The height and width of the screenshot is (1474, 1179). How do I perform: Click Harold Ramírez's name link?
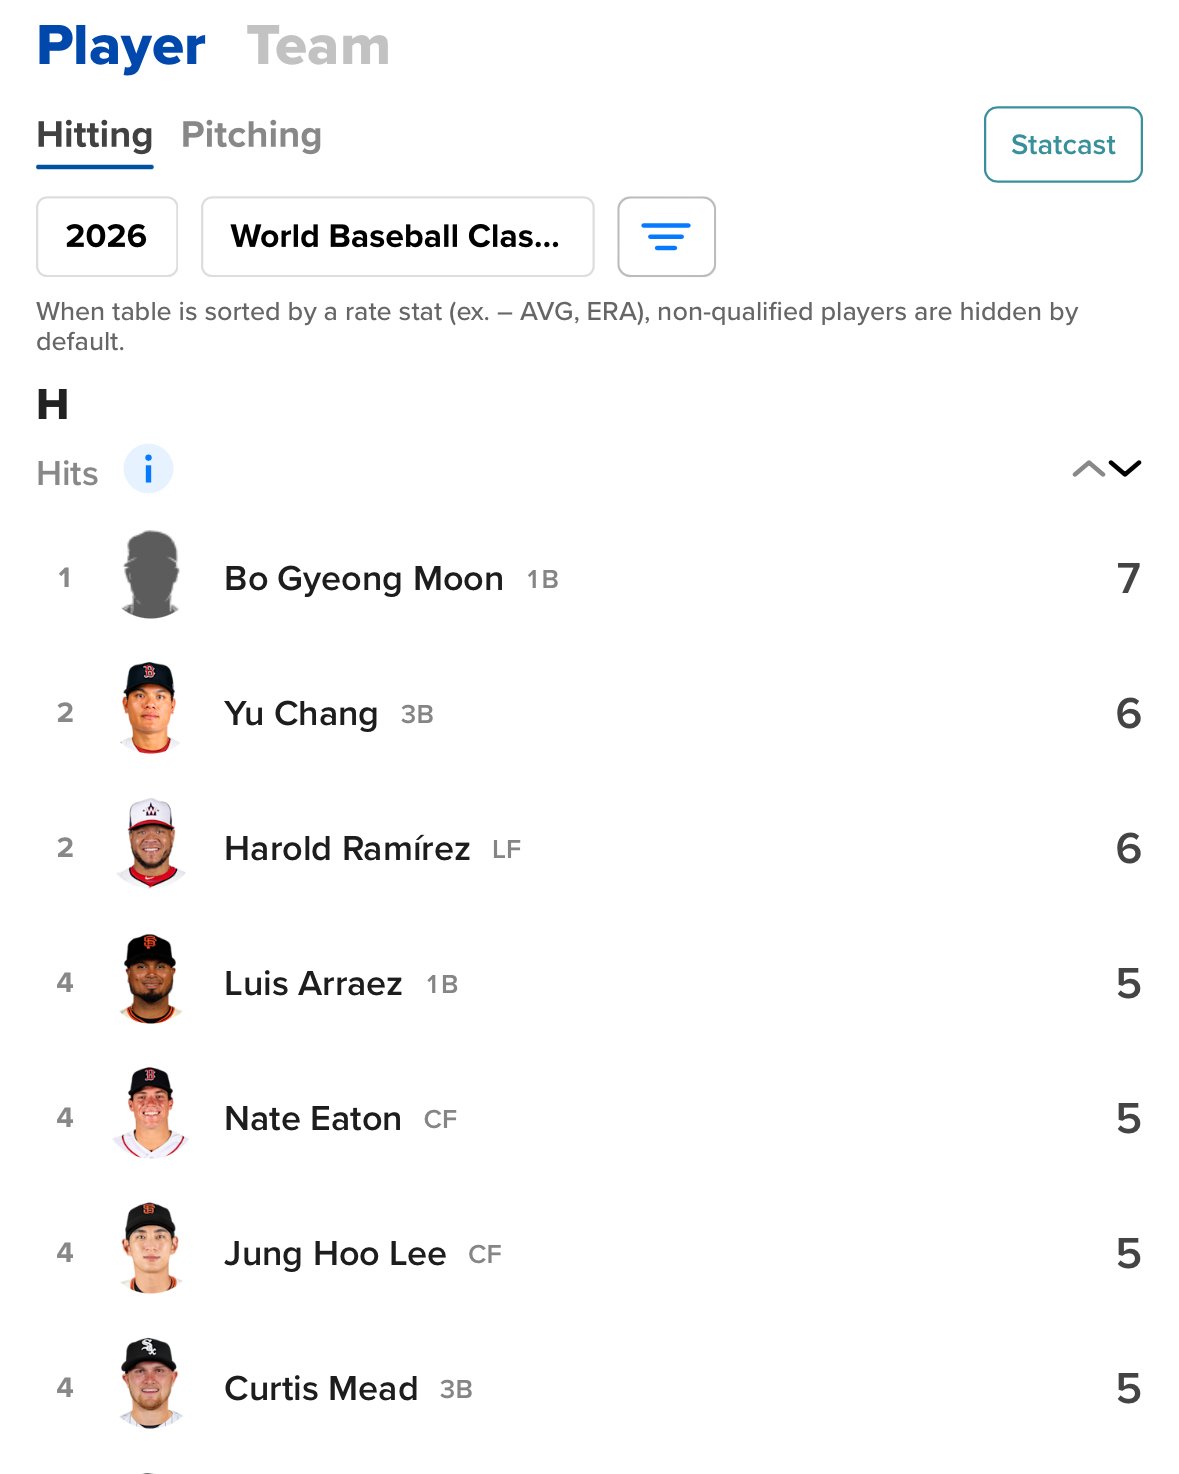tap(347, 848)
